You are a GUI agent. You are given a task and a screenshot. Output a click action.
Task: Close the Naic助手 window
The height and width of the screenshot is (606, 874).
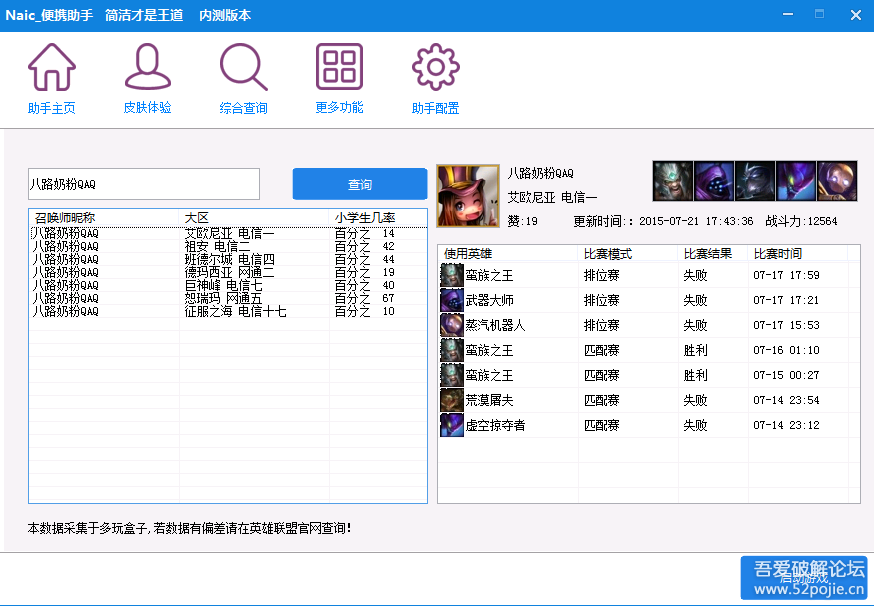(x=856, y=15)
